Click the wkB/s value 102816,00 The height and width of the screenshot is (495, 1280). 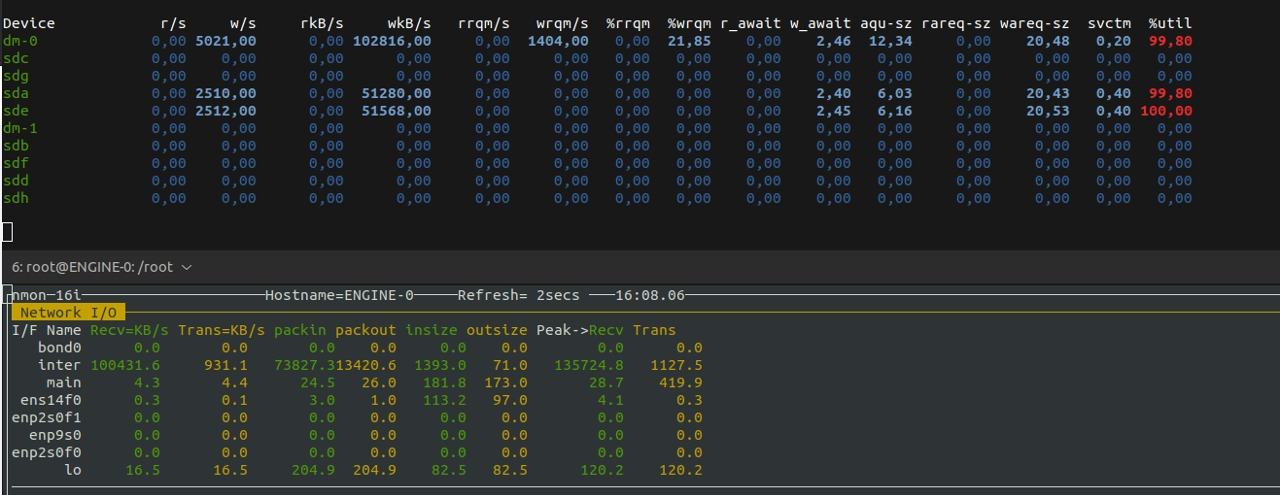point(392,41)
